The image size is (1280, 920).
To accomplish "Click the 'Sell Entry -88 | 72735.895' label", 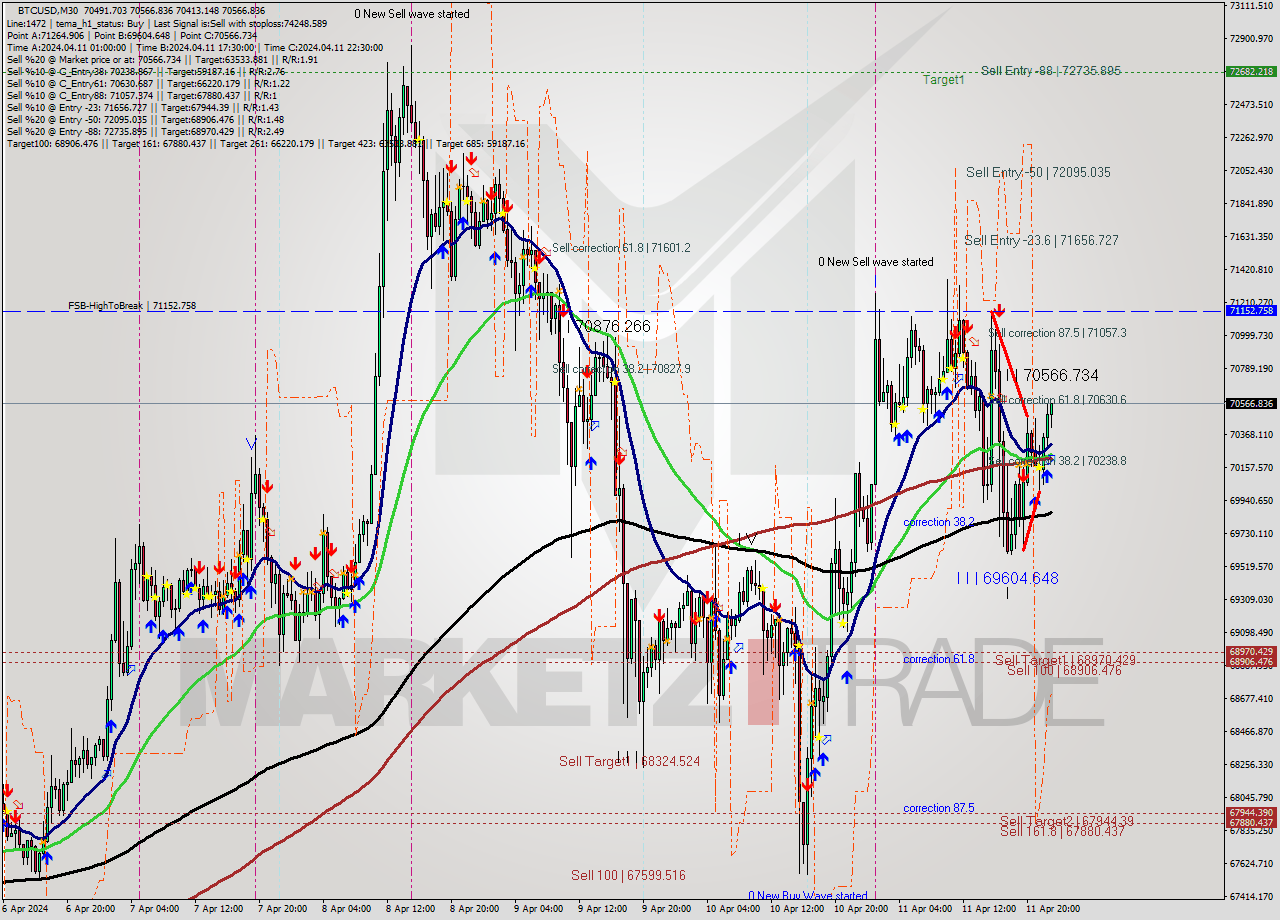I will 1050,71.
